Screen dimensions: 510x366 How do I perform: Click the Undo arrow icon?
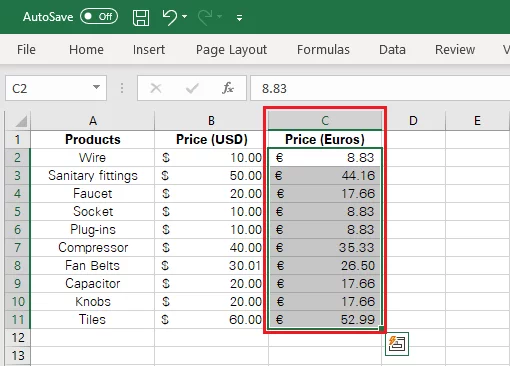point(170,17)
